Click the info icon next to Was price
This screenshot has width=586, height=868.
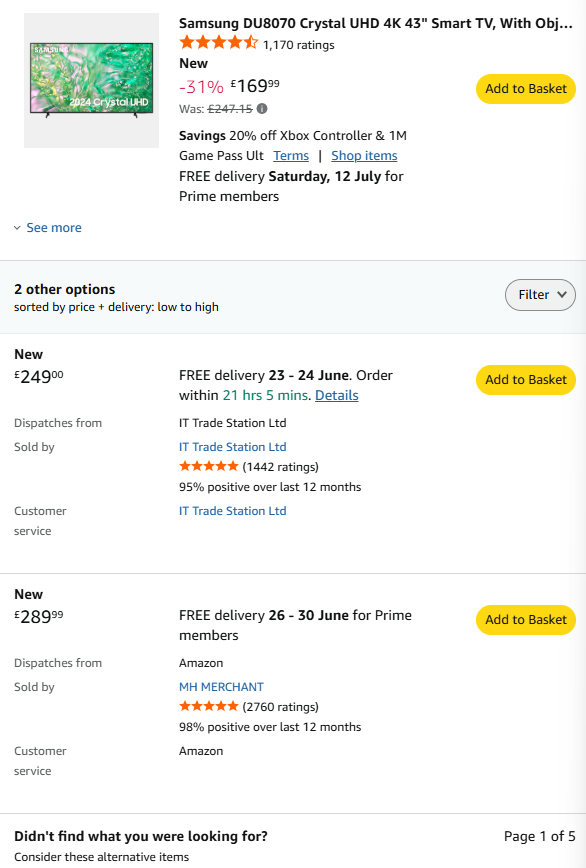coord(262,108)
